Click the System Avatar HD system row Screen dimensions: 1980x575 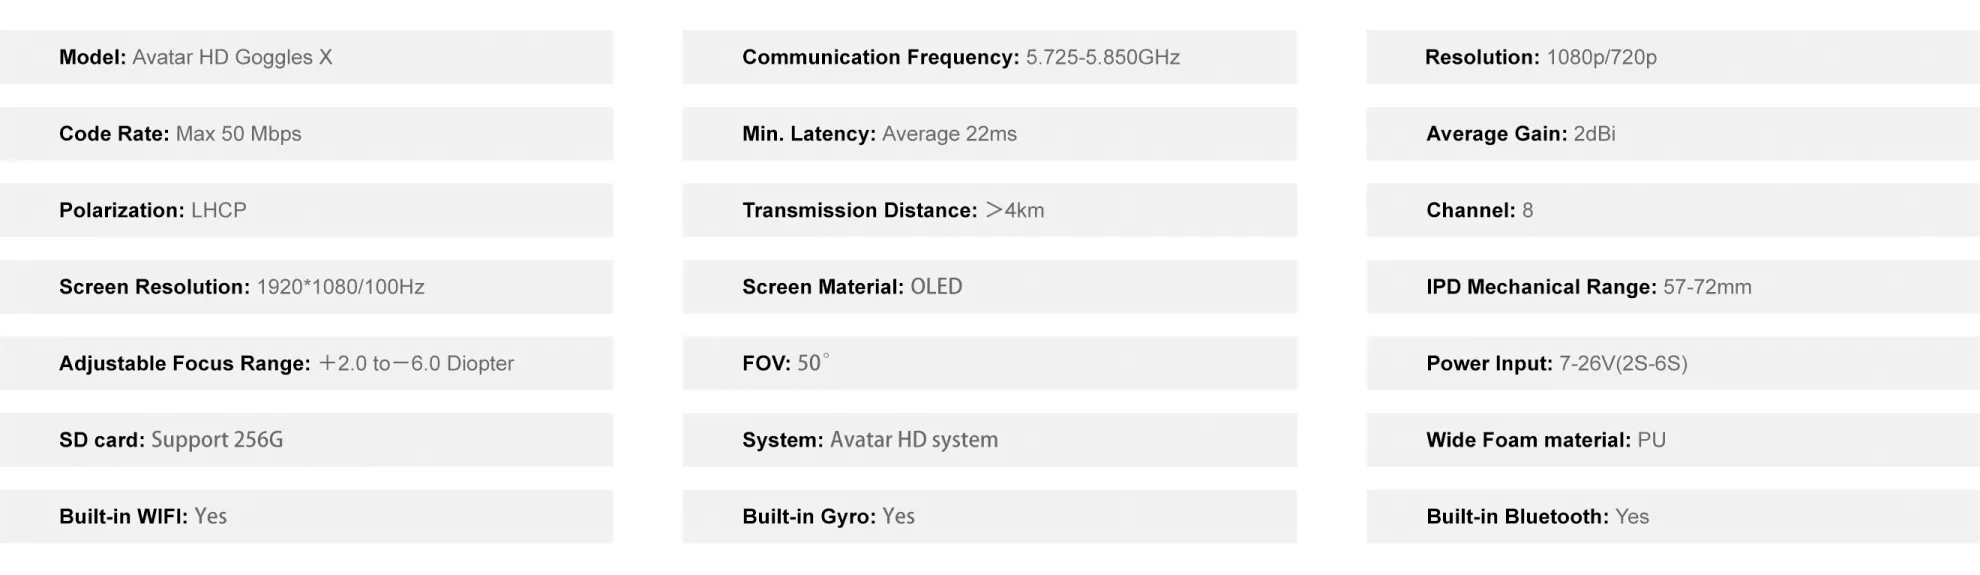coord(989,440)
